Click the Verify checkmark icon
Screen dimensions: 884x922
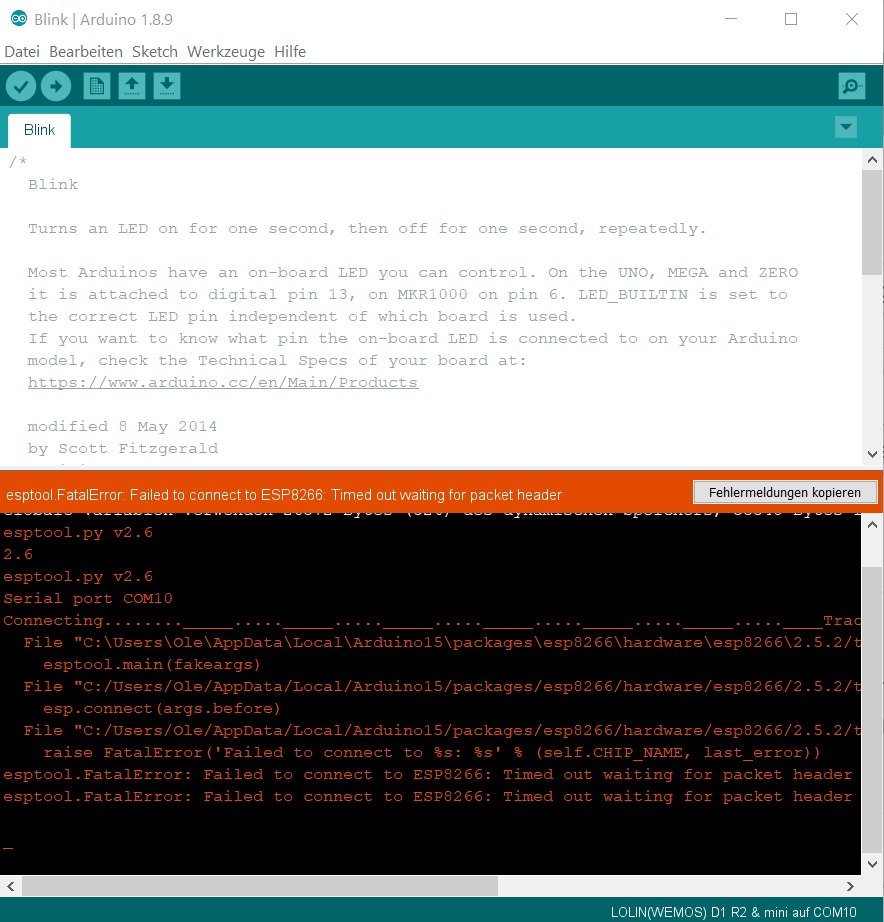(x=21, y=86)
